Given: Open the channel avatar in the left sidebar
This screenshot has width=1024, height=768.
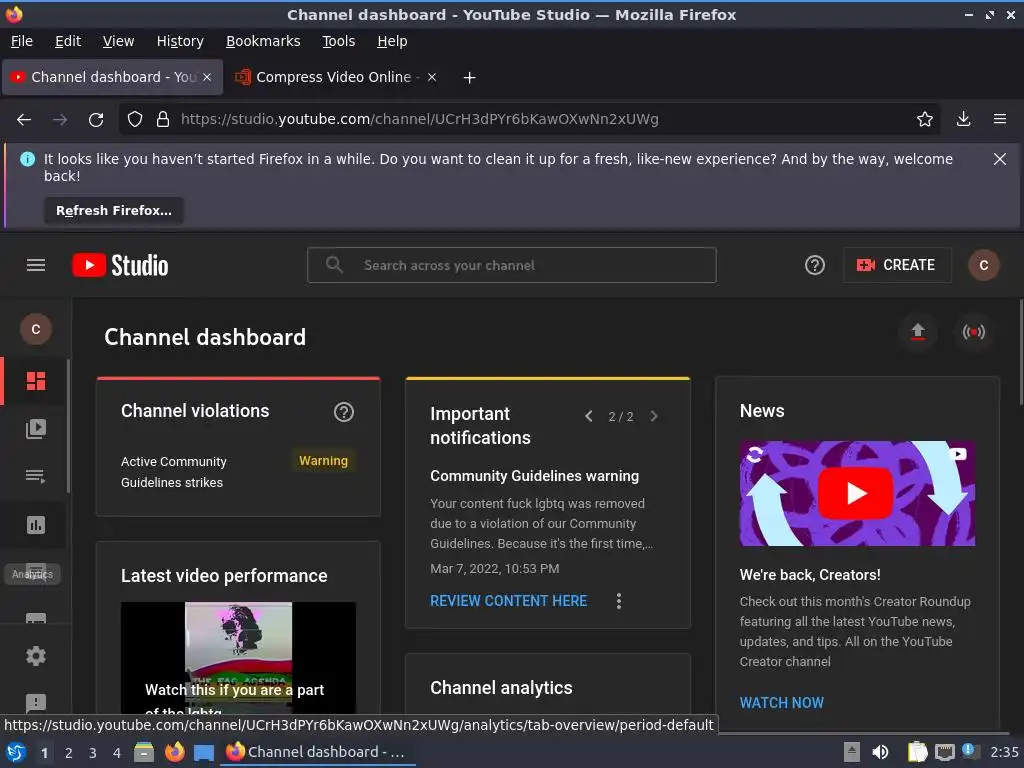Looking at the screenshot, I should pos(36,329).
